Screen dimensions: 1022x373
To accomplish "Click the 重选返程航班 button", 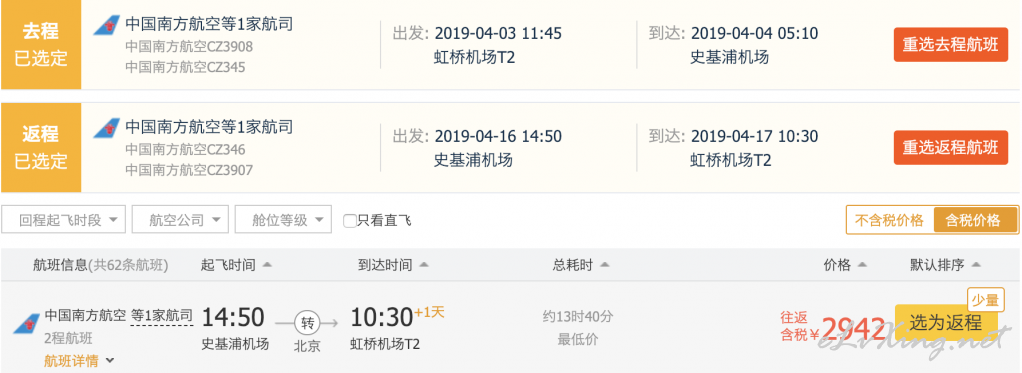I will click(x=950, y=147).
